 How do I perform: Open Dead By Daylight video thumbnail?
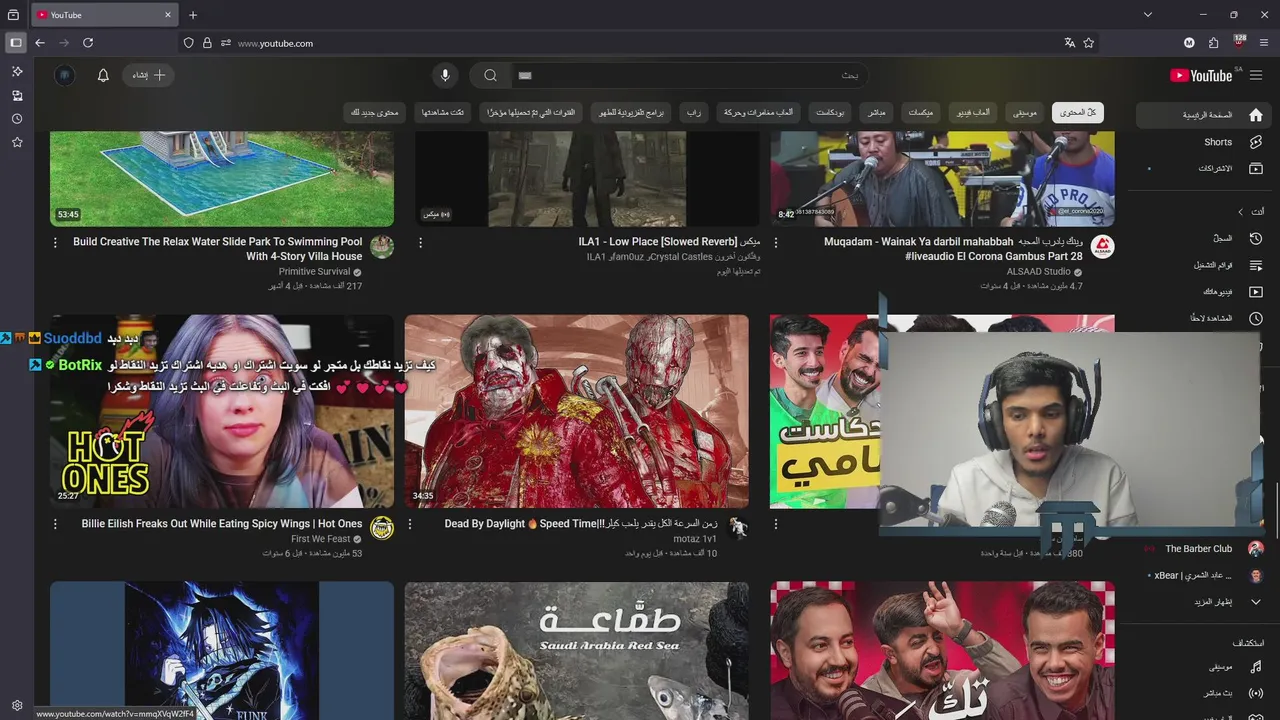click(577, 411)
